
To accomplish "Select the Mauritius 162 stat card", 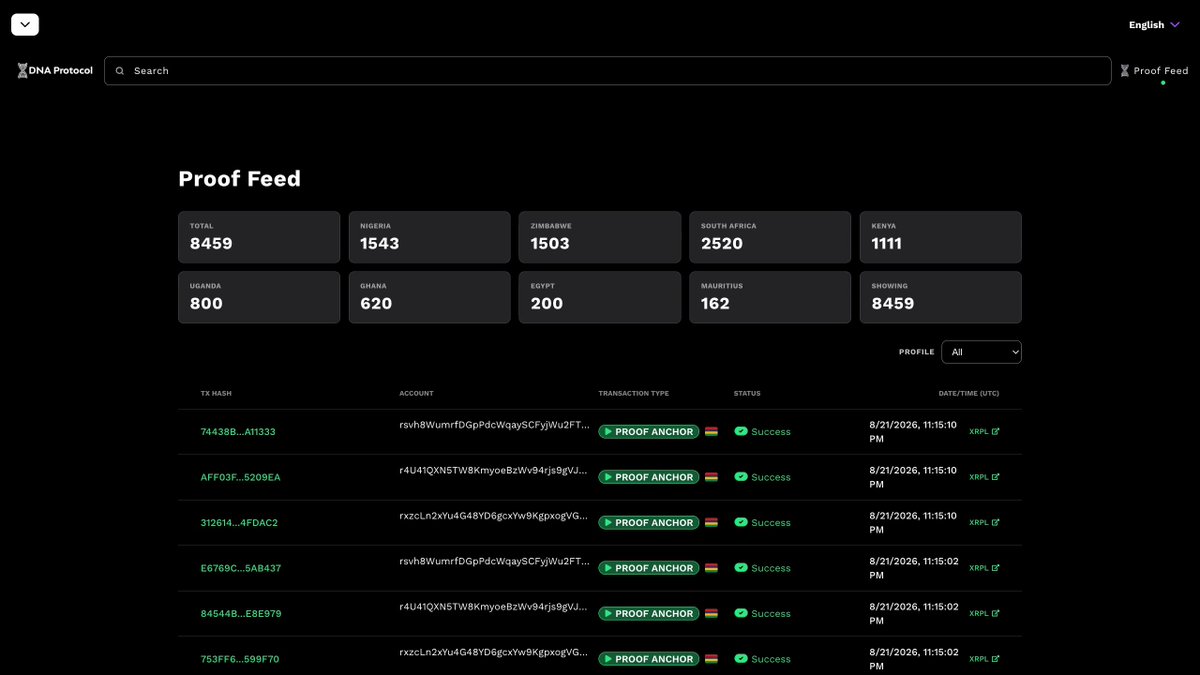I will point(770,297).
